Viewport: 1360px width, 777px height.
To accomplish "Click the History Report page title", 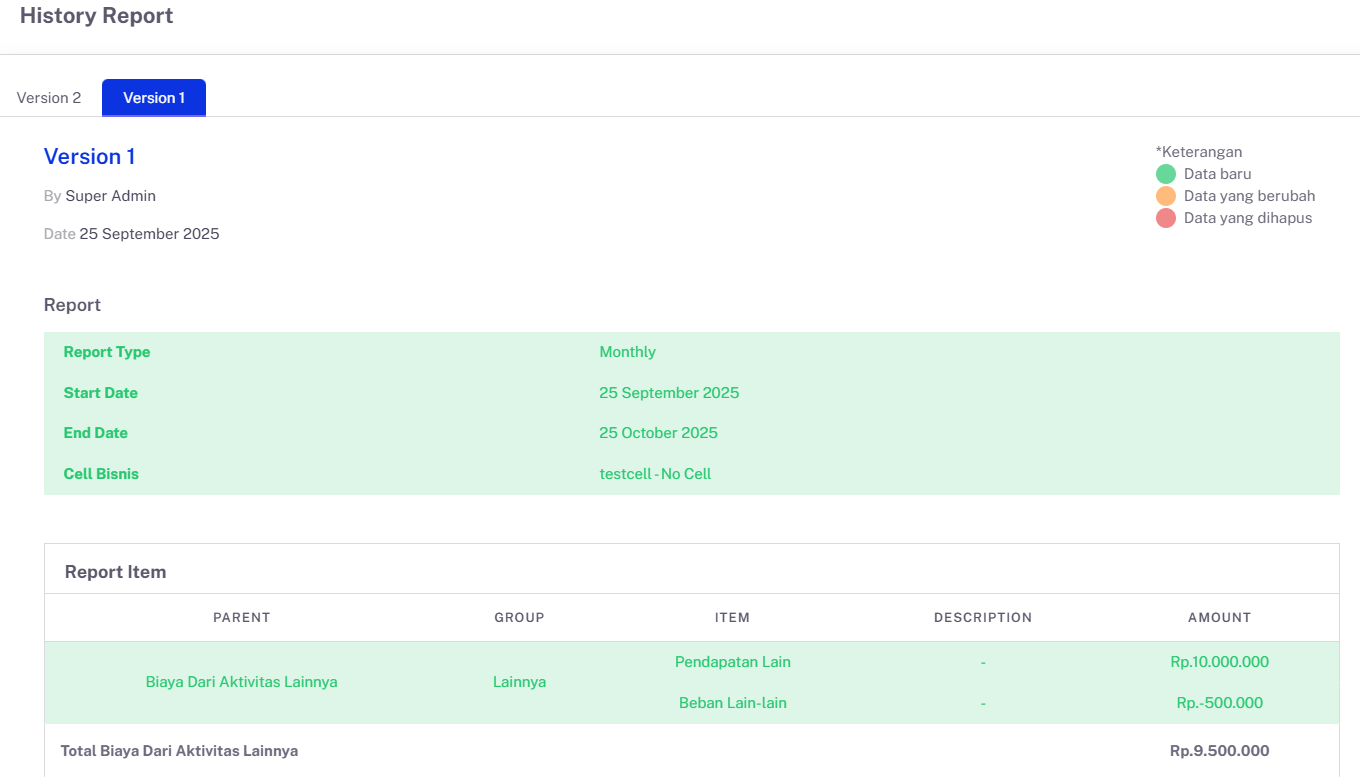I will click(x=97, y=16).
